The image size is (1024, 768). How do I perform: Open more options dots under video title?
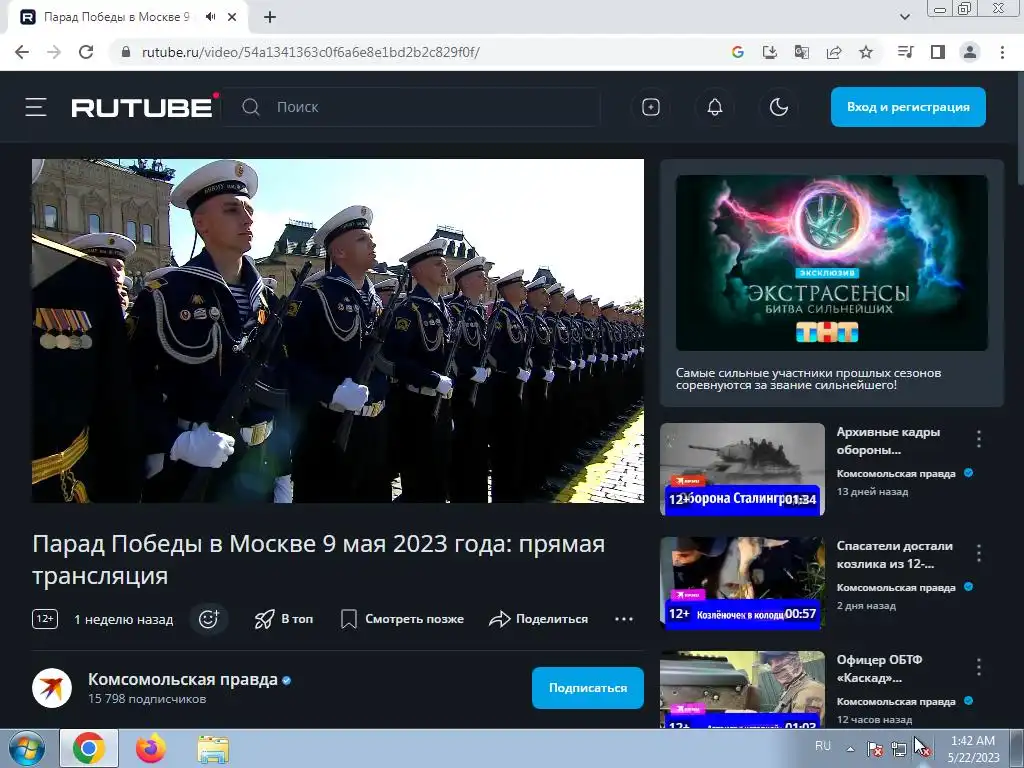pos(624,618)
